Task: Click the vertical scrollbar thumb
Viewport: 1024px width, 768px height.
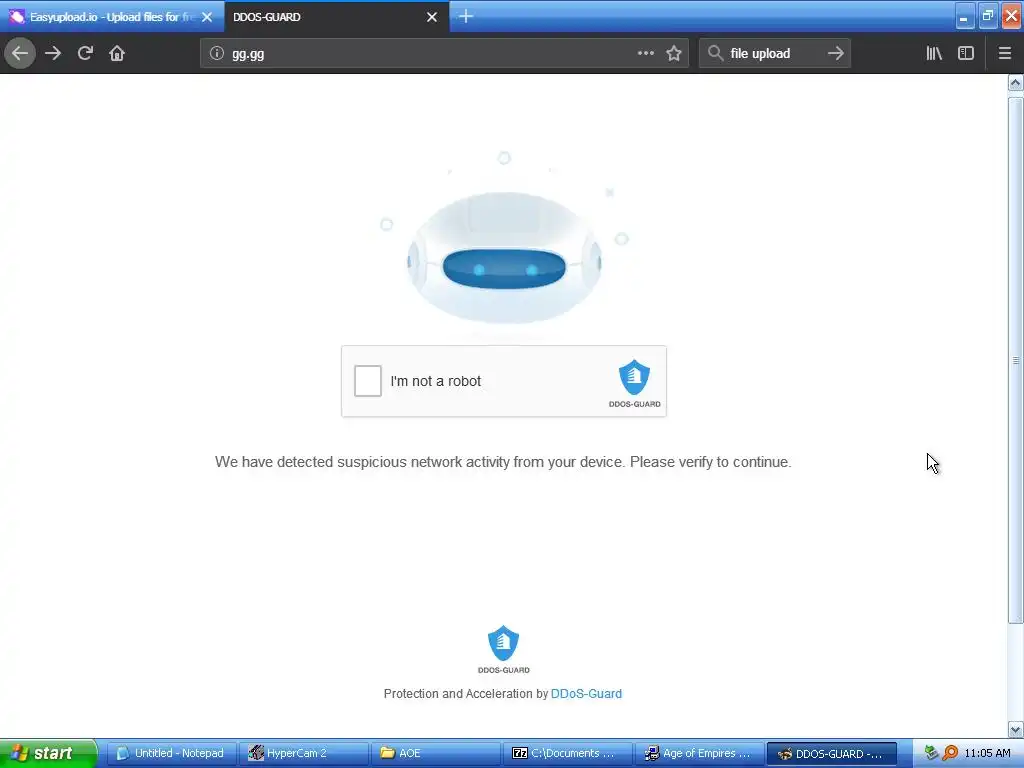Action: pyautogui.click(x=1015, y=360)
